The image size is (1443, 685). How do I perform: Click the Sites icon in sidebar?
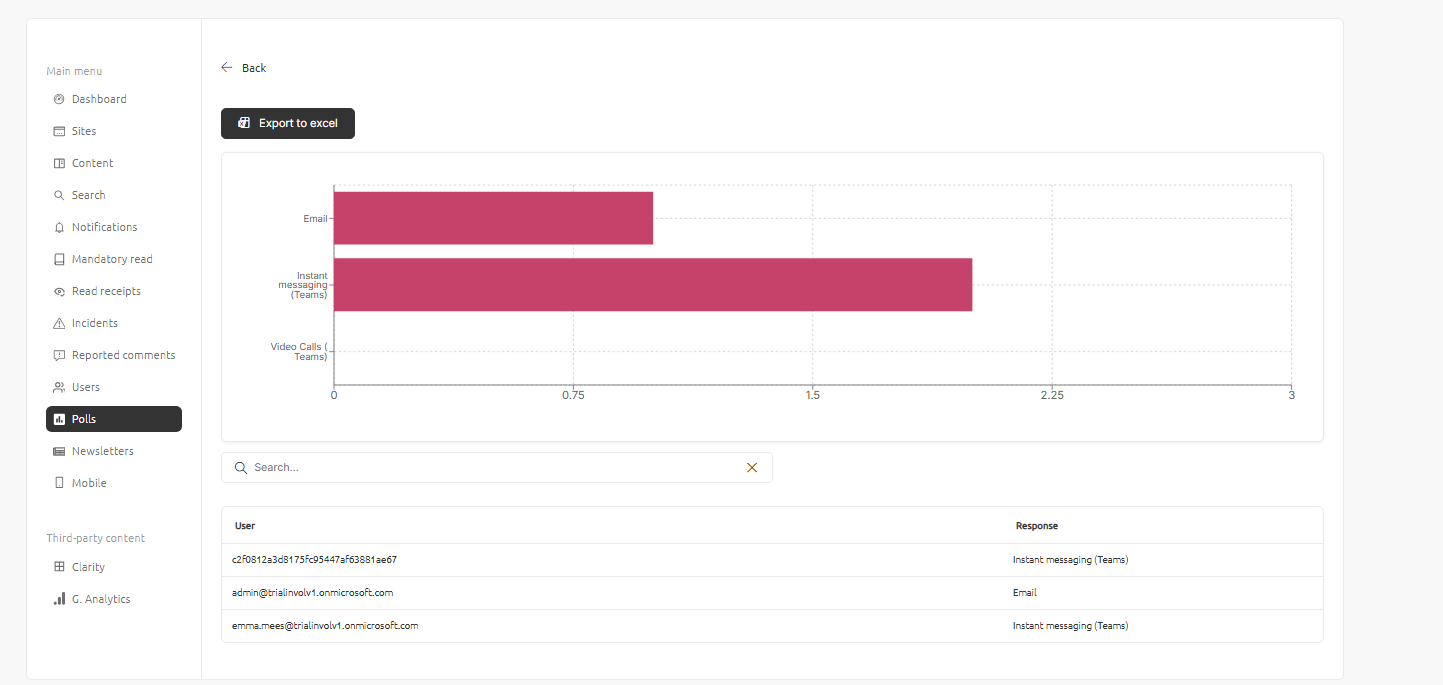coord(59,131)
